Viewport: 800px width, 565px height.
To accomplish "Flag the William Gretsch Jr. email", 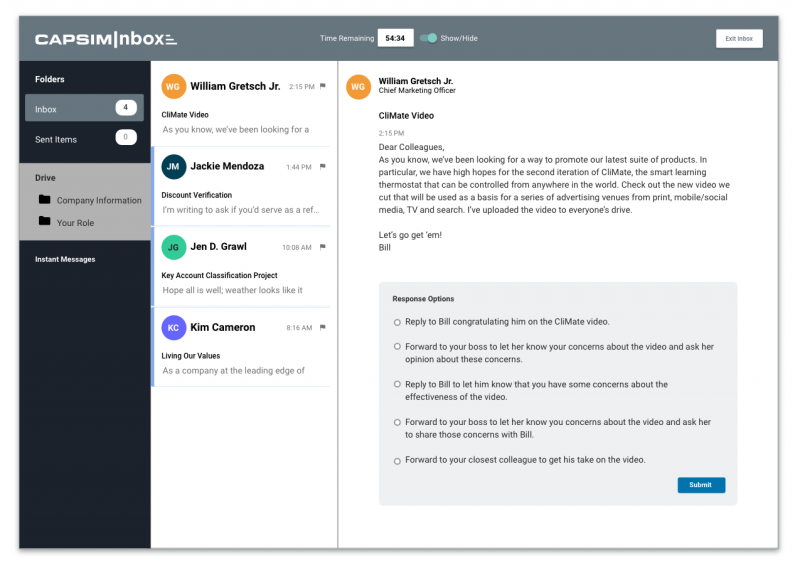I will click(322, 86).
